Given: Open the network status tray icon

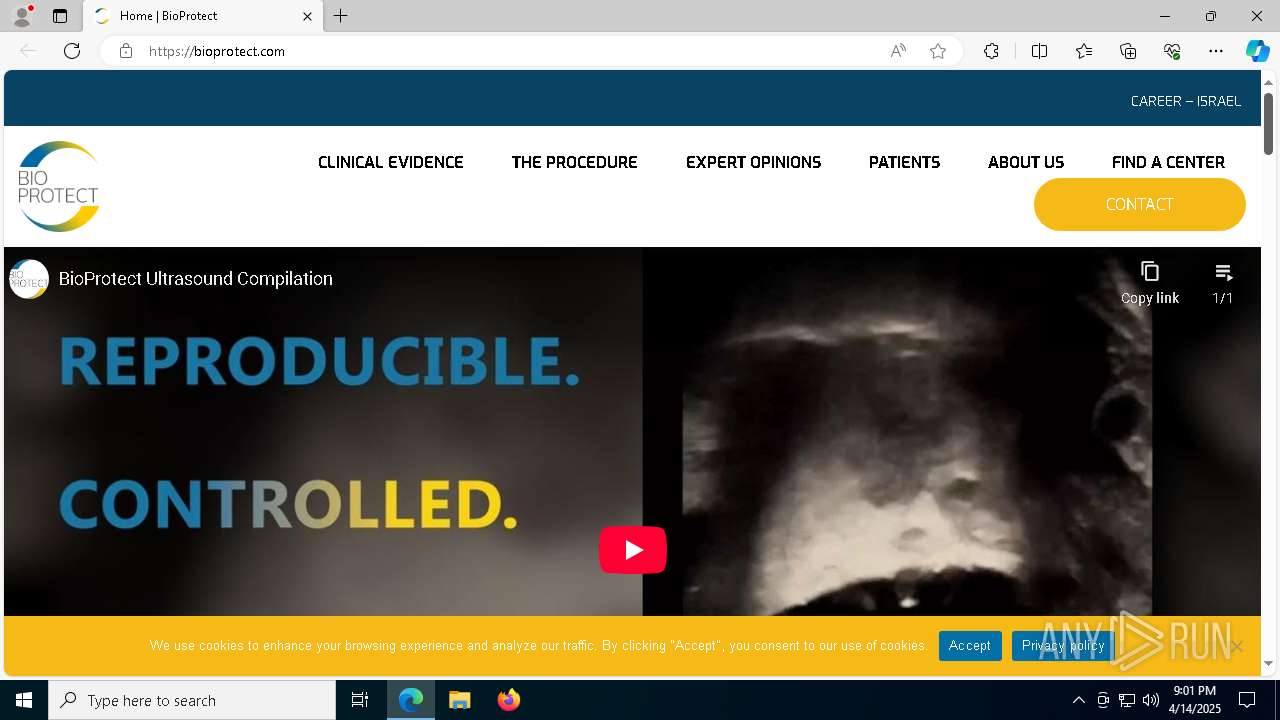Looking at the screenshot, I should [x=1127, y=700].
